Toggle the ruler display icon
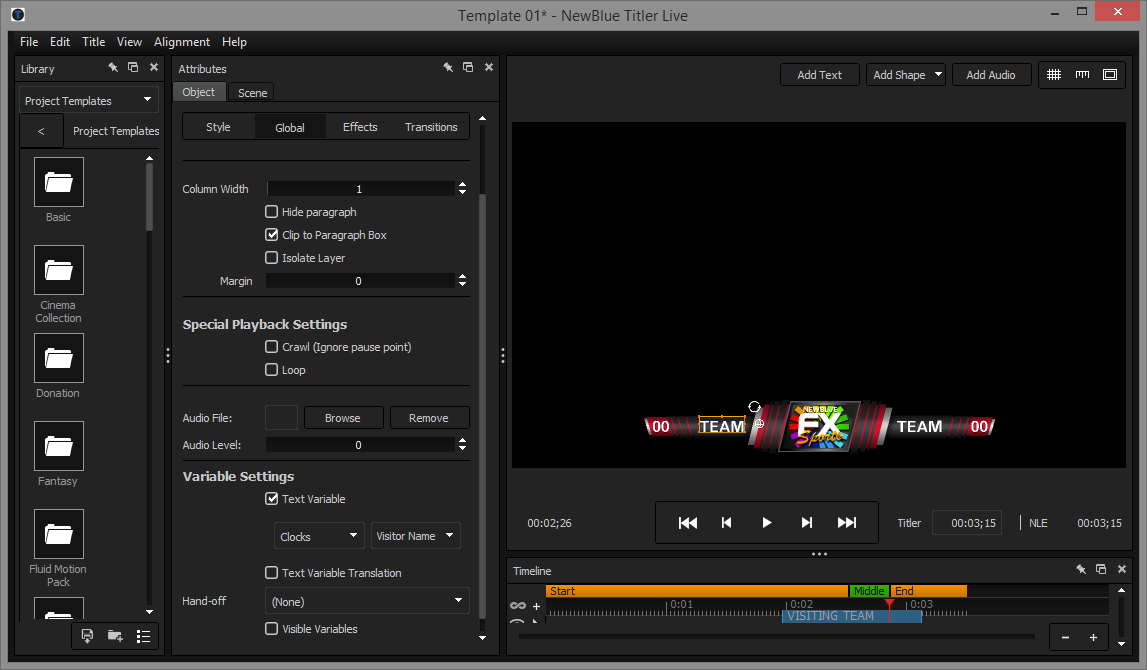Image resolution: width=1147 pixels, height=670 pixels. coord(1082,75)
